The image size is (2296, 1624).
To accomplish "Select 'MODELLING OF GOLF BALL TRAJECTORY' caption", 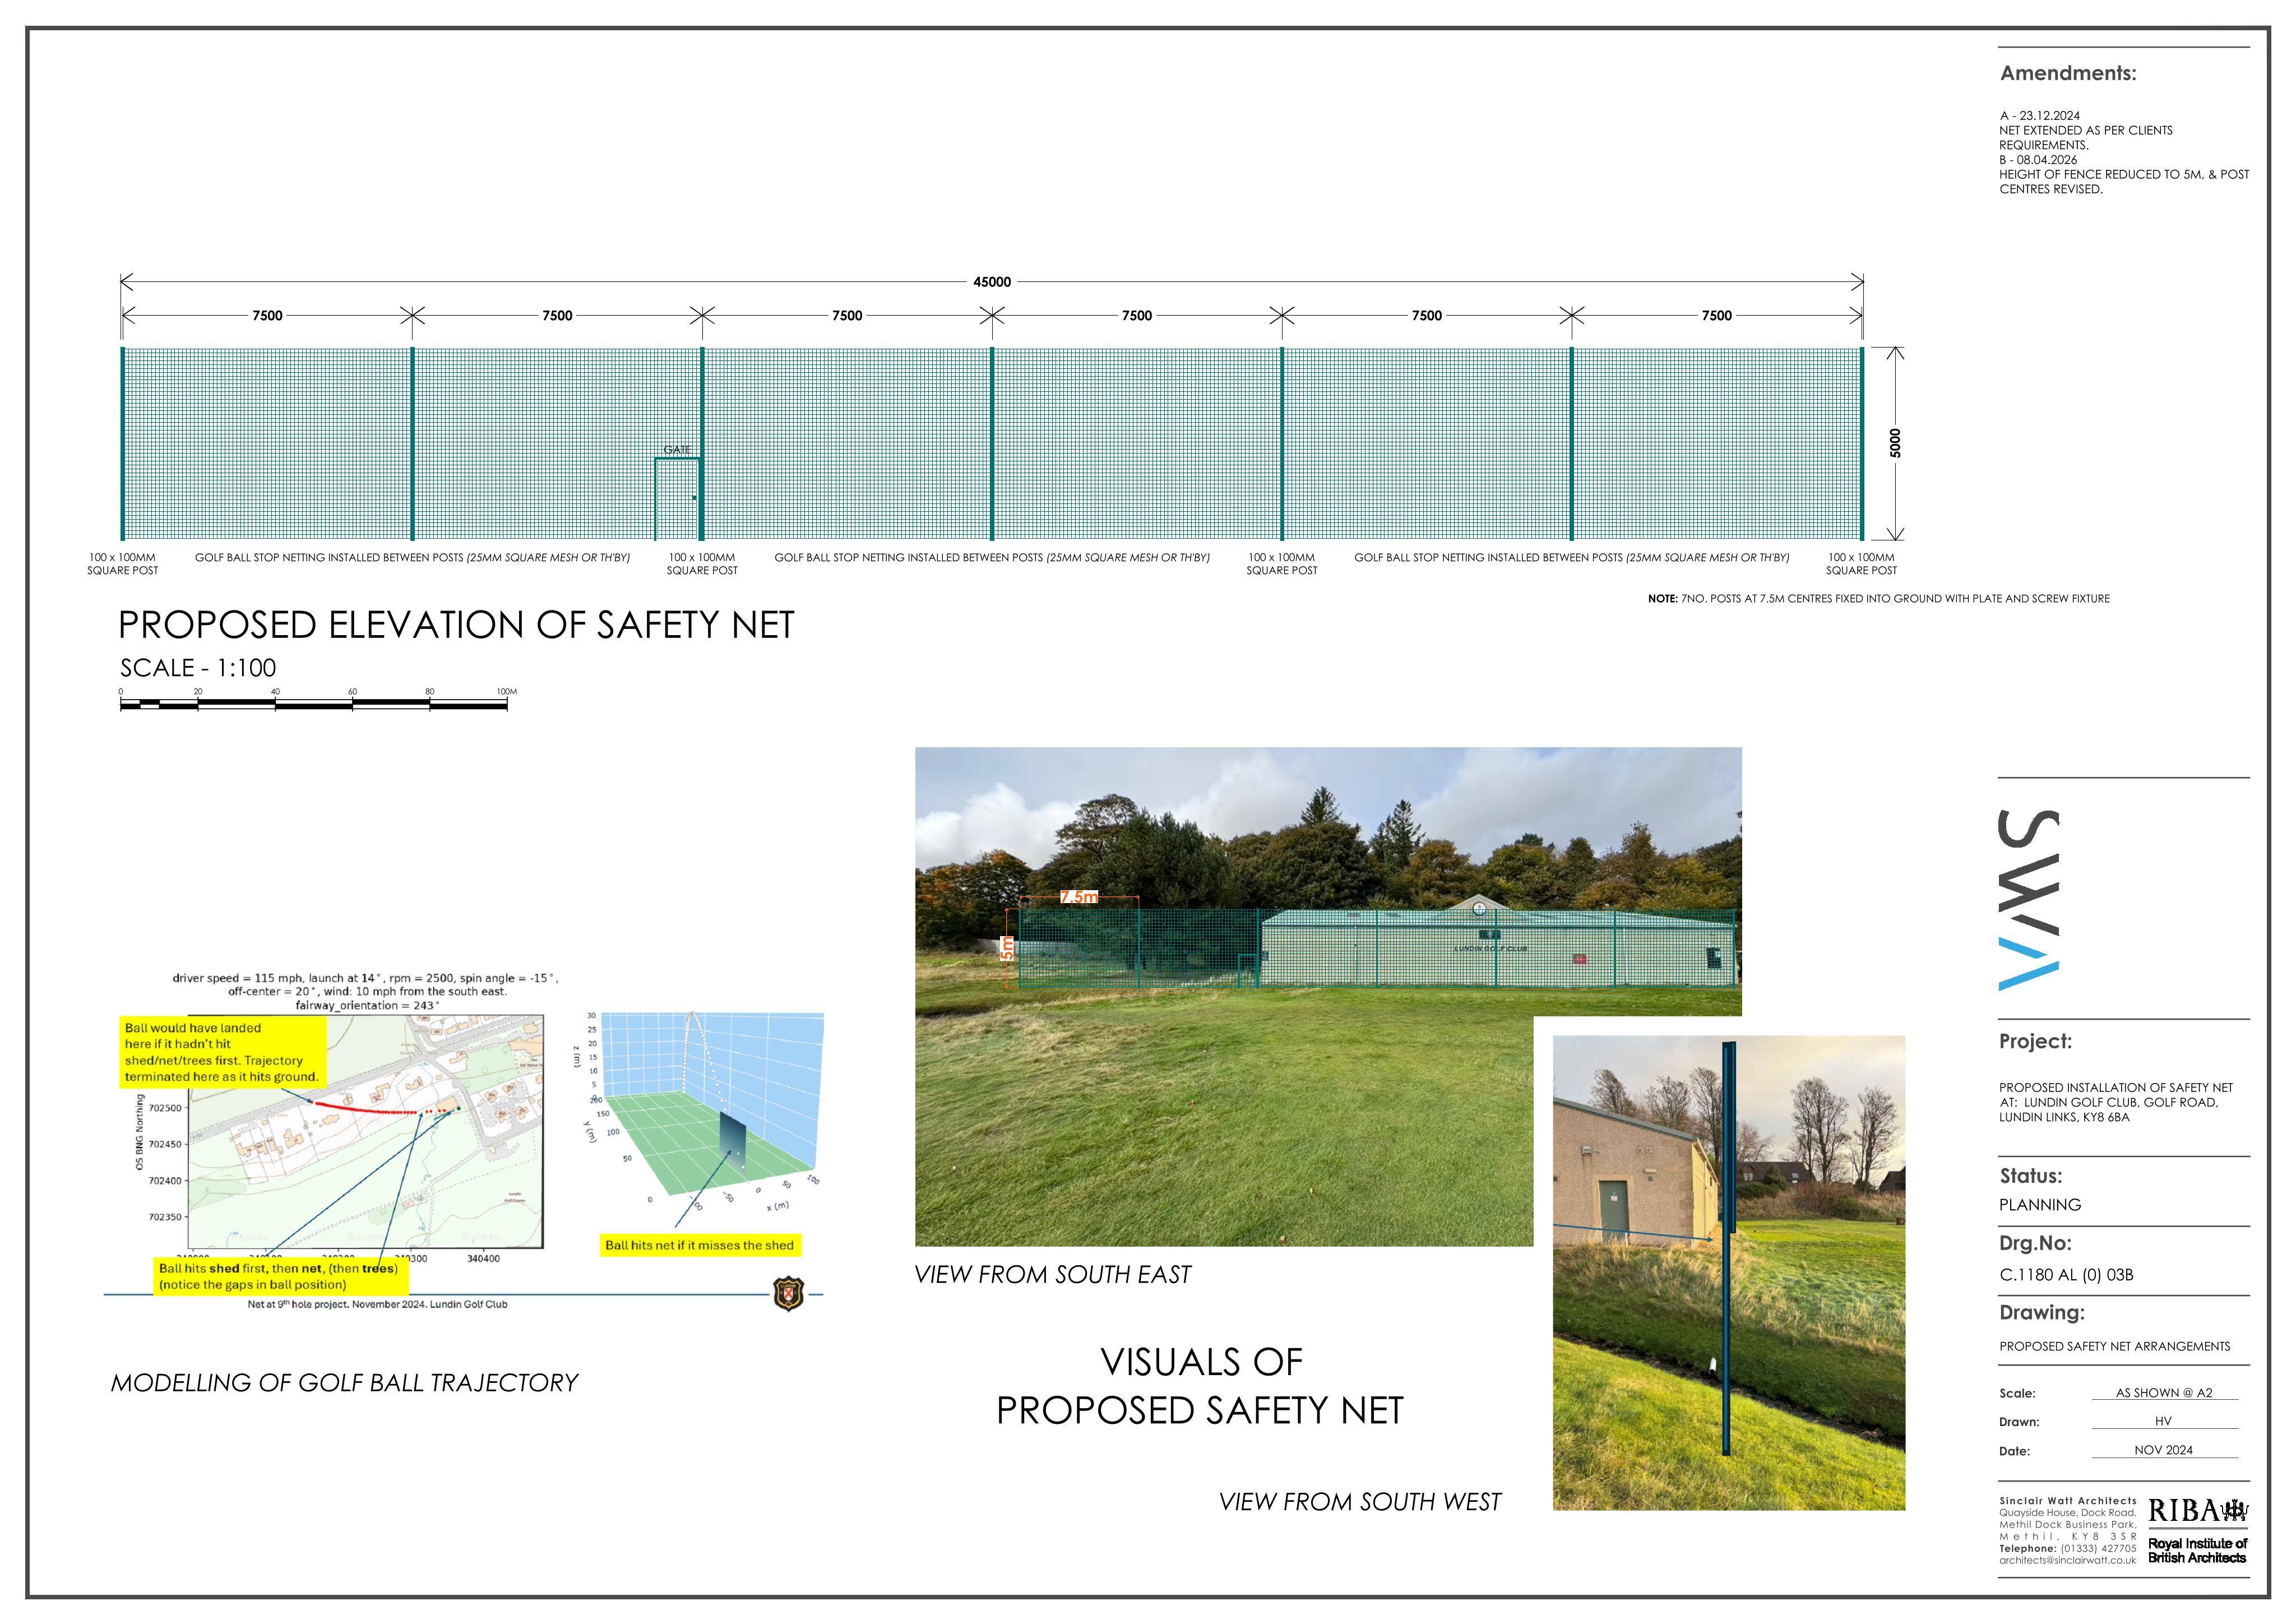I will pos(344,1383).
